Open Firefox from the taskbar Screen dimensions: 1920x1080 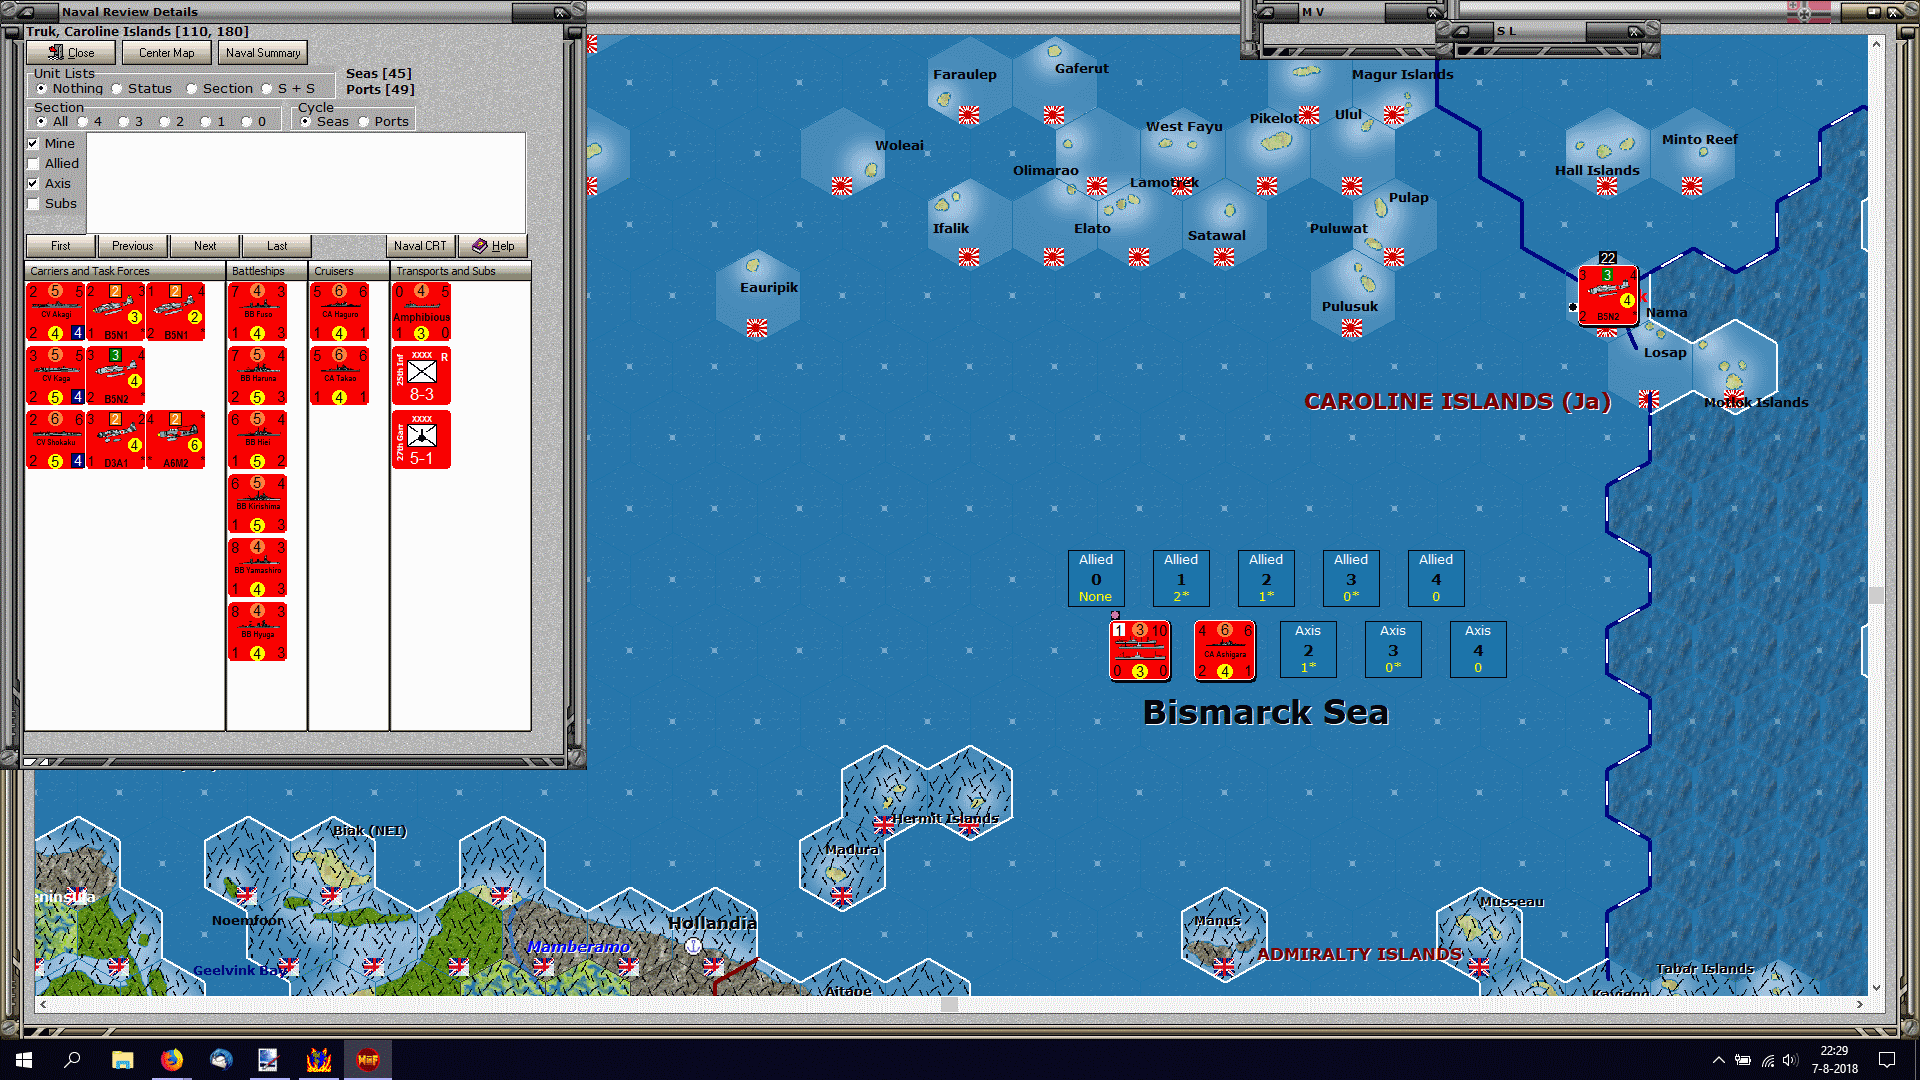pyautogui.click(x=172, y=1060)
